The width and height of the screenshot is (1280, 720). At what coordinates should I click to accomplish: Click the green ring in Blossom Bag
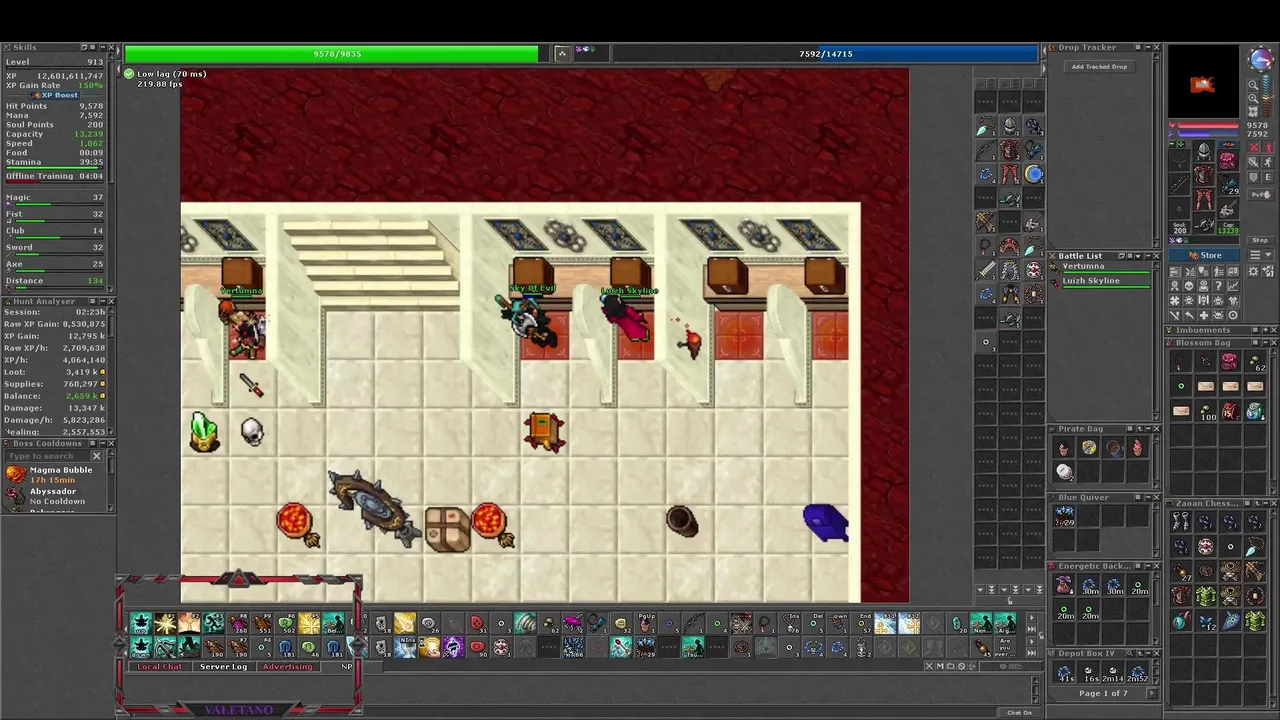pos(1181,386)
